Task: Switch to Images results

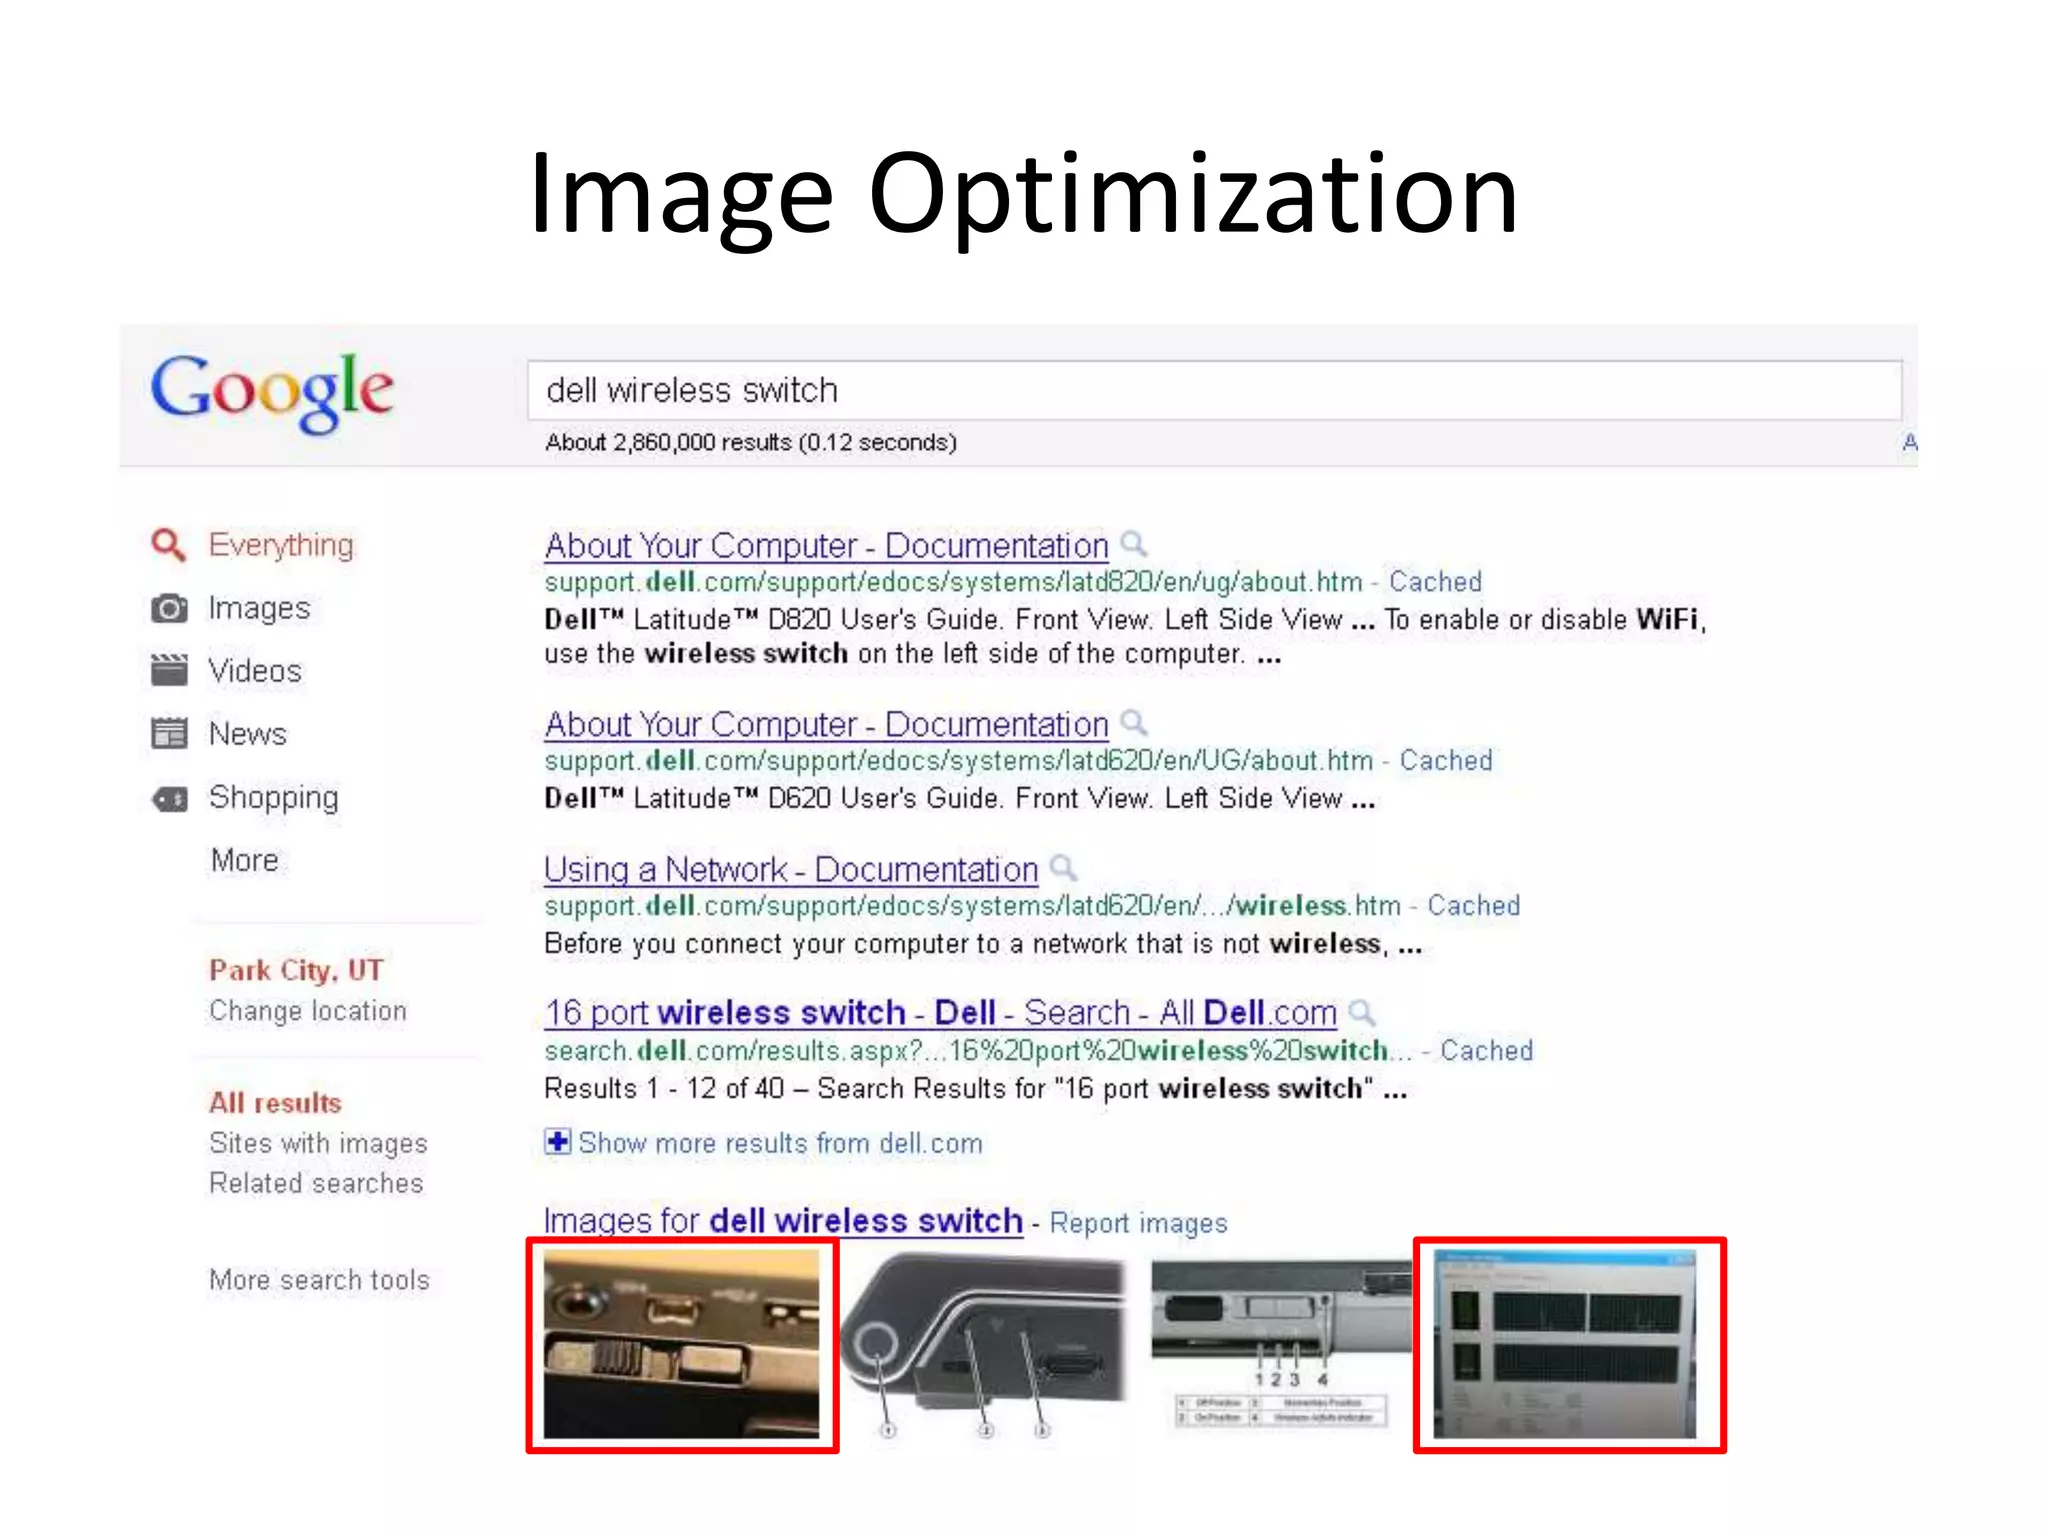Action: point(259,608)
